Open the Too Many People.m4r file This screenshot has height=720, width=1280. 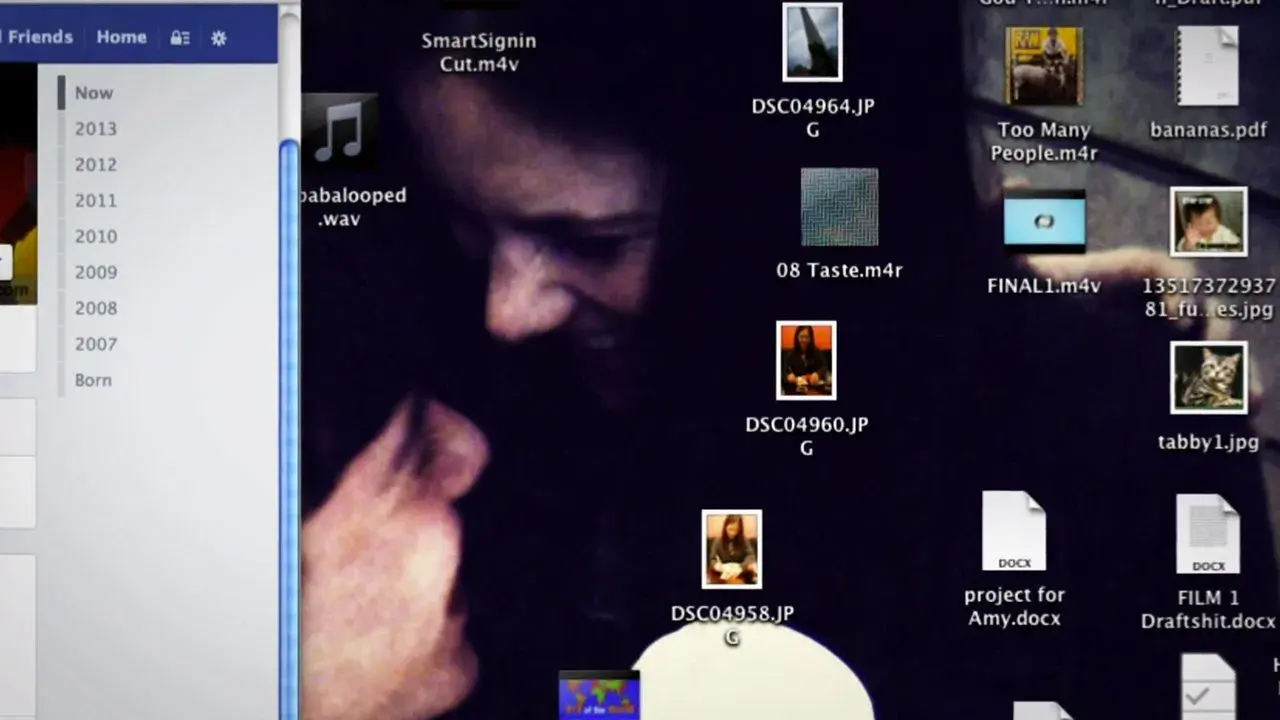[1044, 65]
